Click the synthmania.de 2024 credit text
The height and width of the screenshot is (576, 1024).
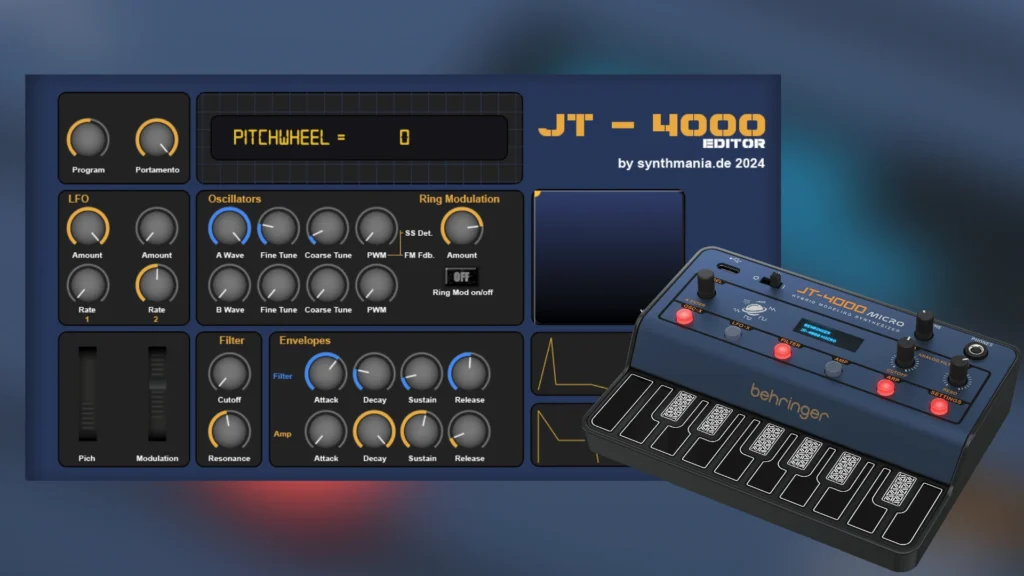[x=691, y=163]
